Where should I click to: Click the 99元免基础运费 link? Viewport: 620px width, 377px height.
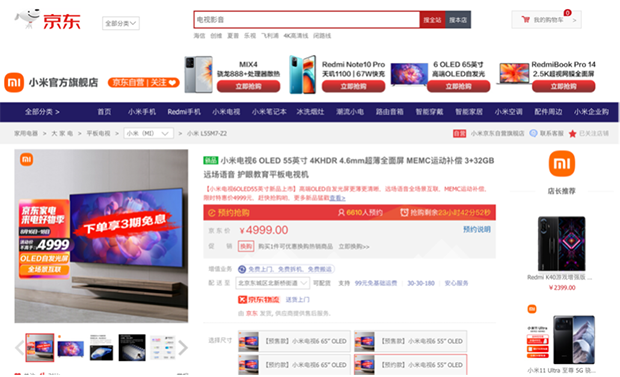click(376, 283)
